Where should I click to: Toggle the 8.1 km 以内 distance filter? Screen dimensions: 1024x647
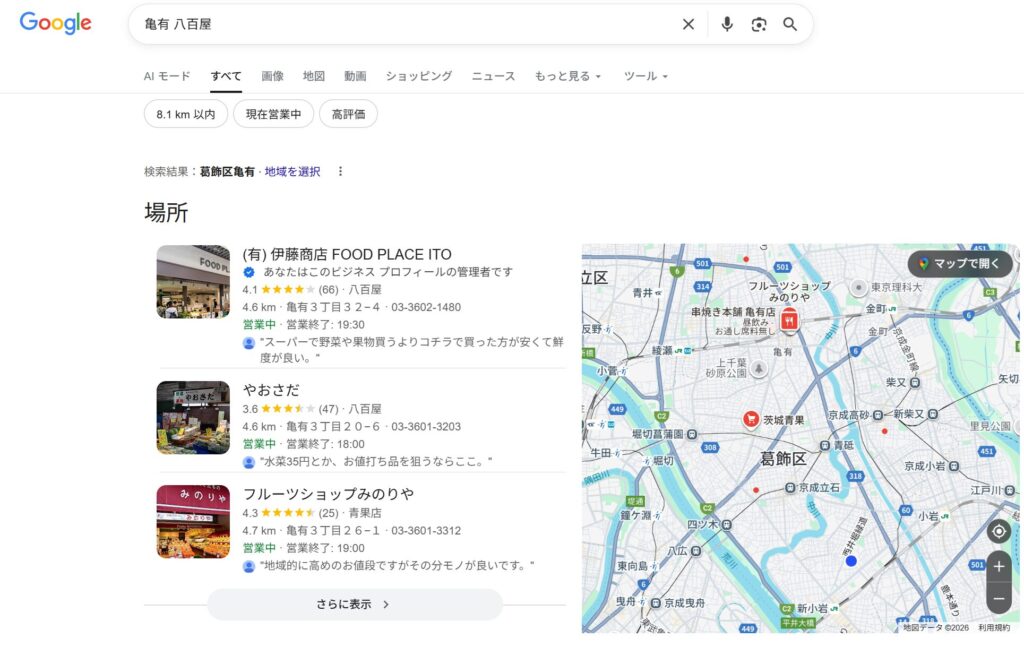click(185, 114)
